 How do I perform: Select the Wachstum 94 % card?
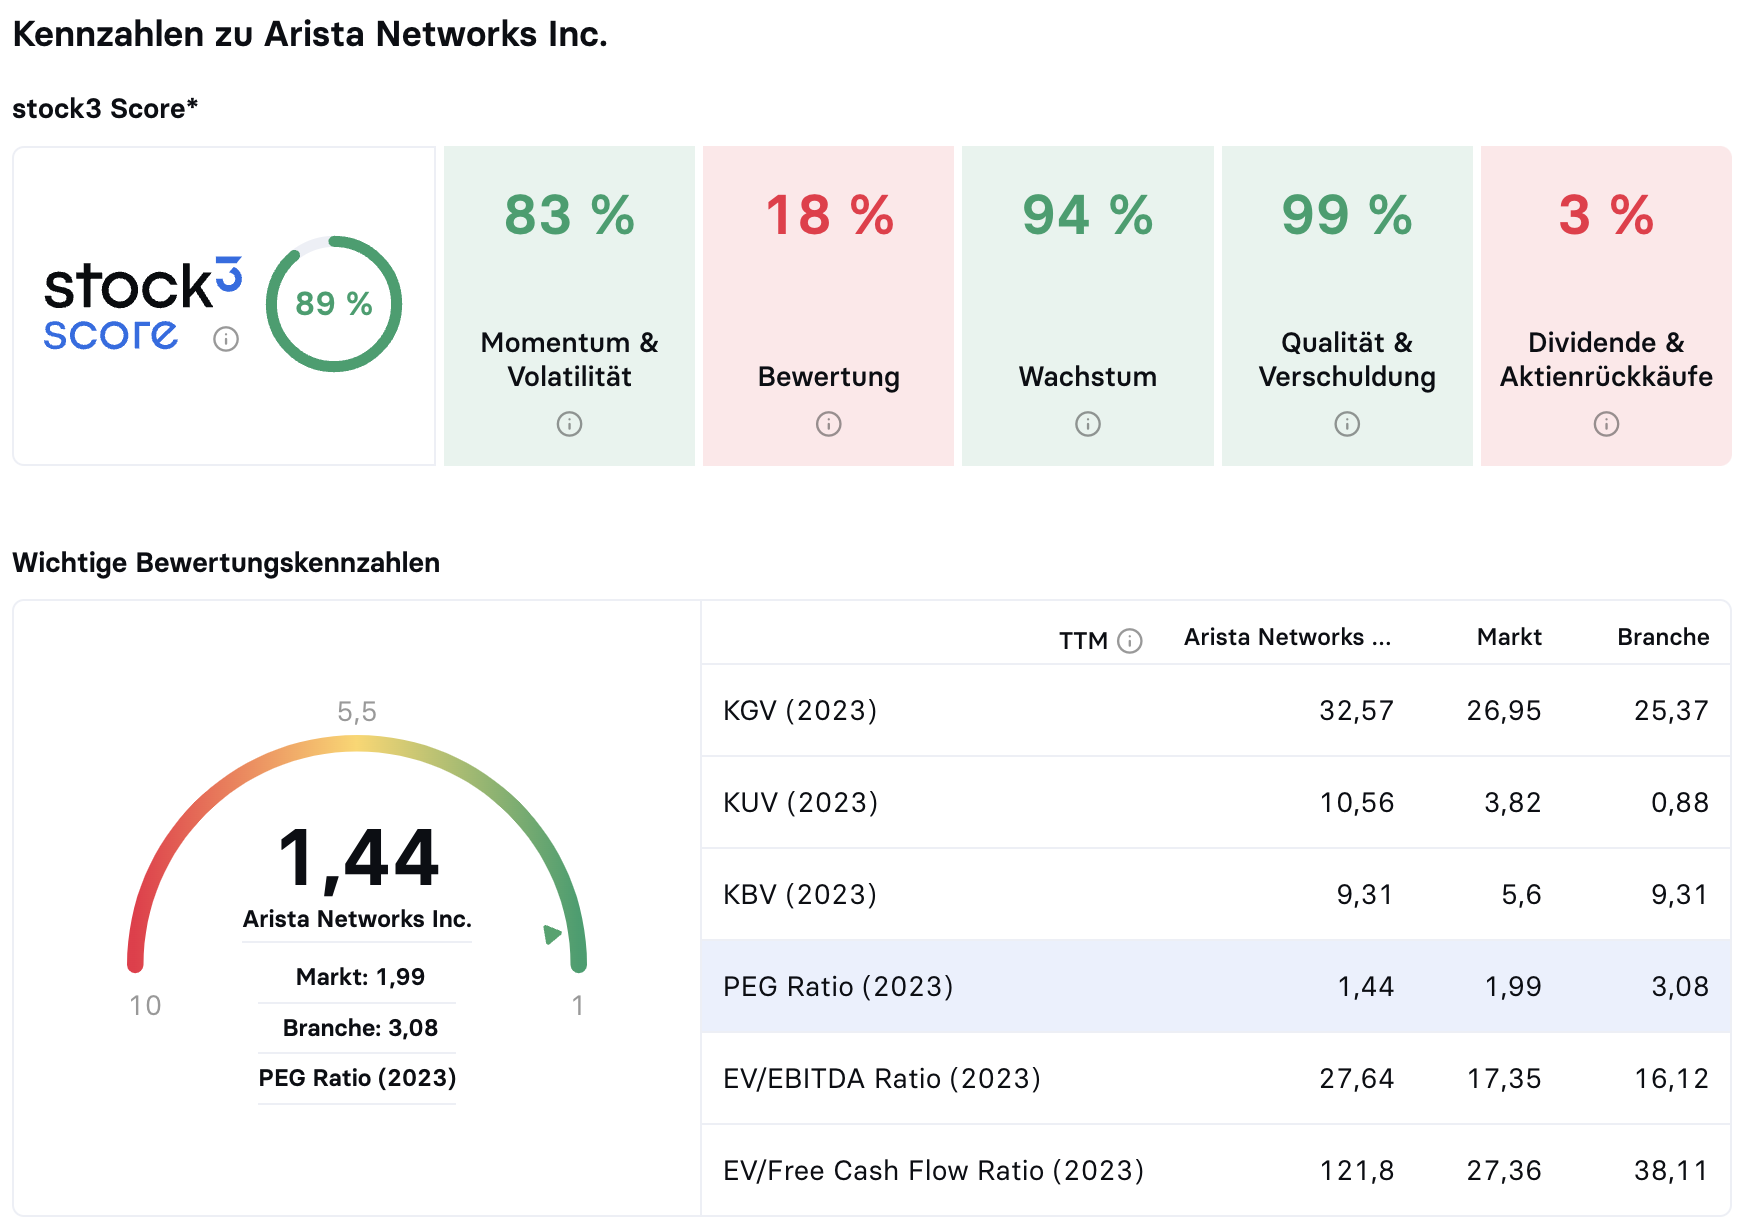point(1088,306)
